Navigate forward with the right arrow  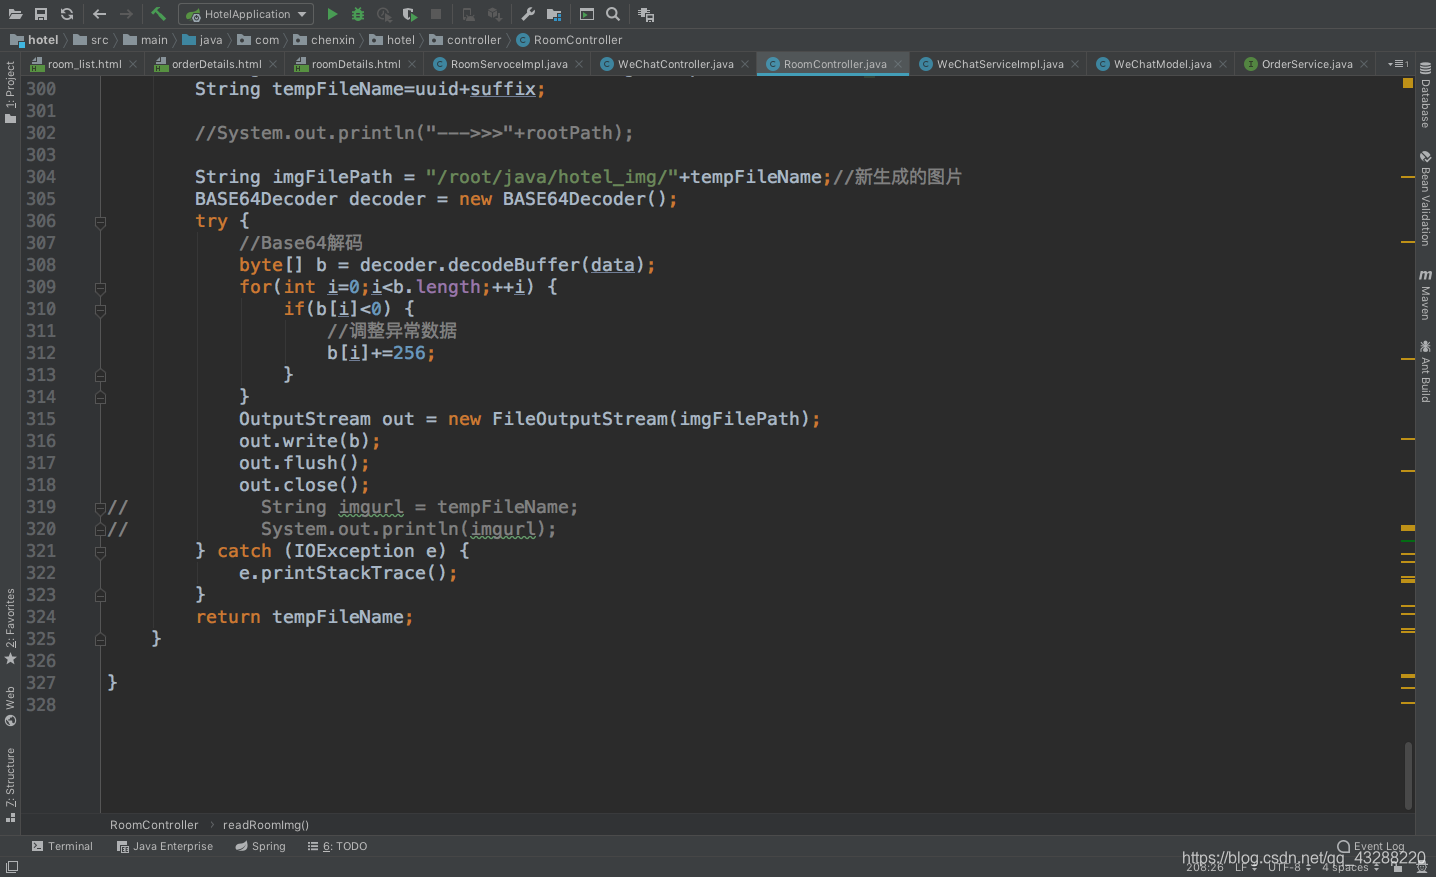[126, 14]
